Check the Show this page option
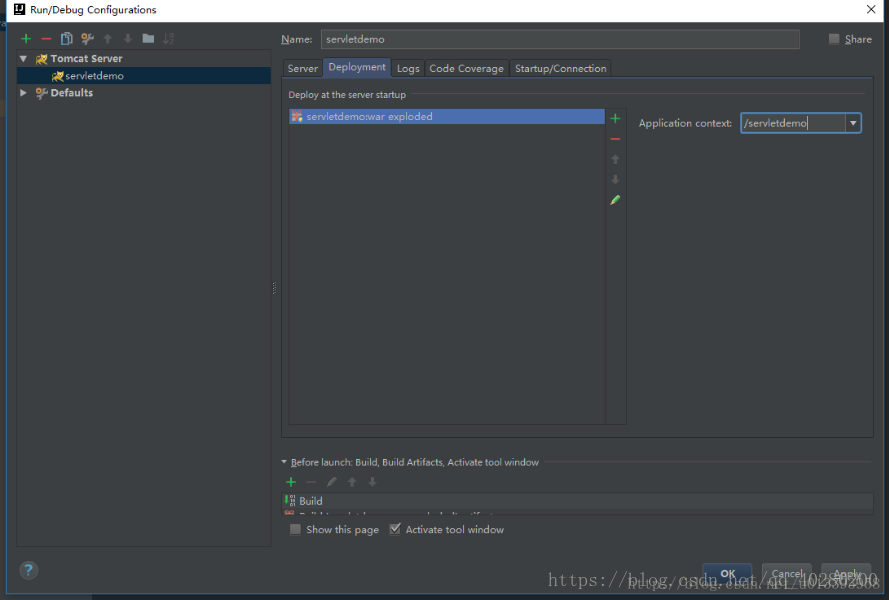Screen dimensions: 889x600 click(295, 530)
